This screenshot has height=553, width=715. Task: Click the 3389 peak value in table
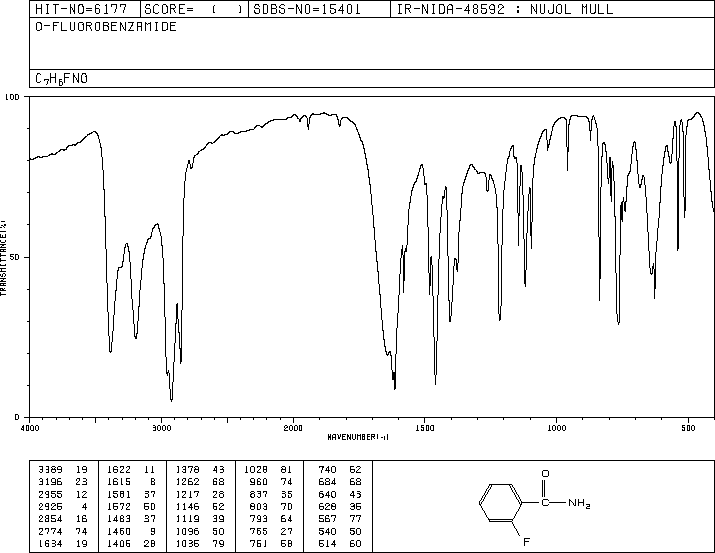(x=50, y=469)
